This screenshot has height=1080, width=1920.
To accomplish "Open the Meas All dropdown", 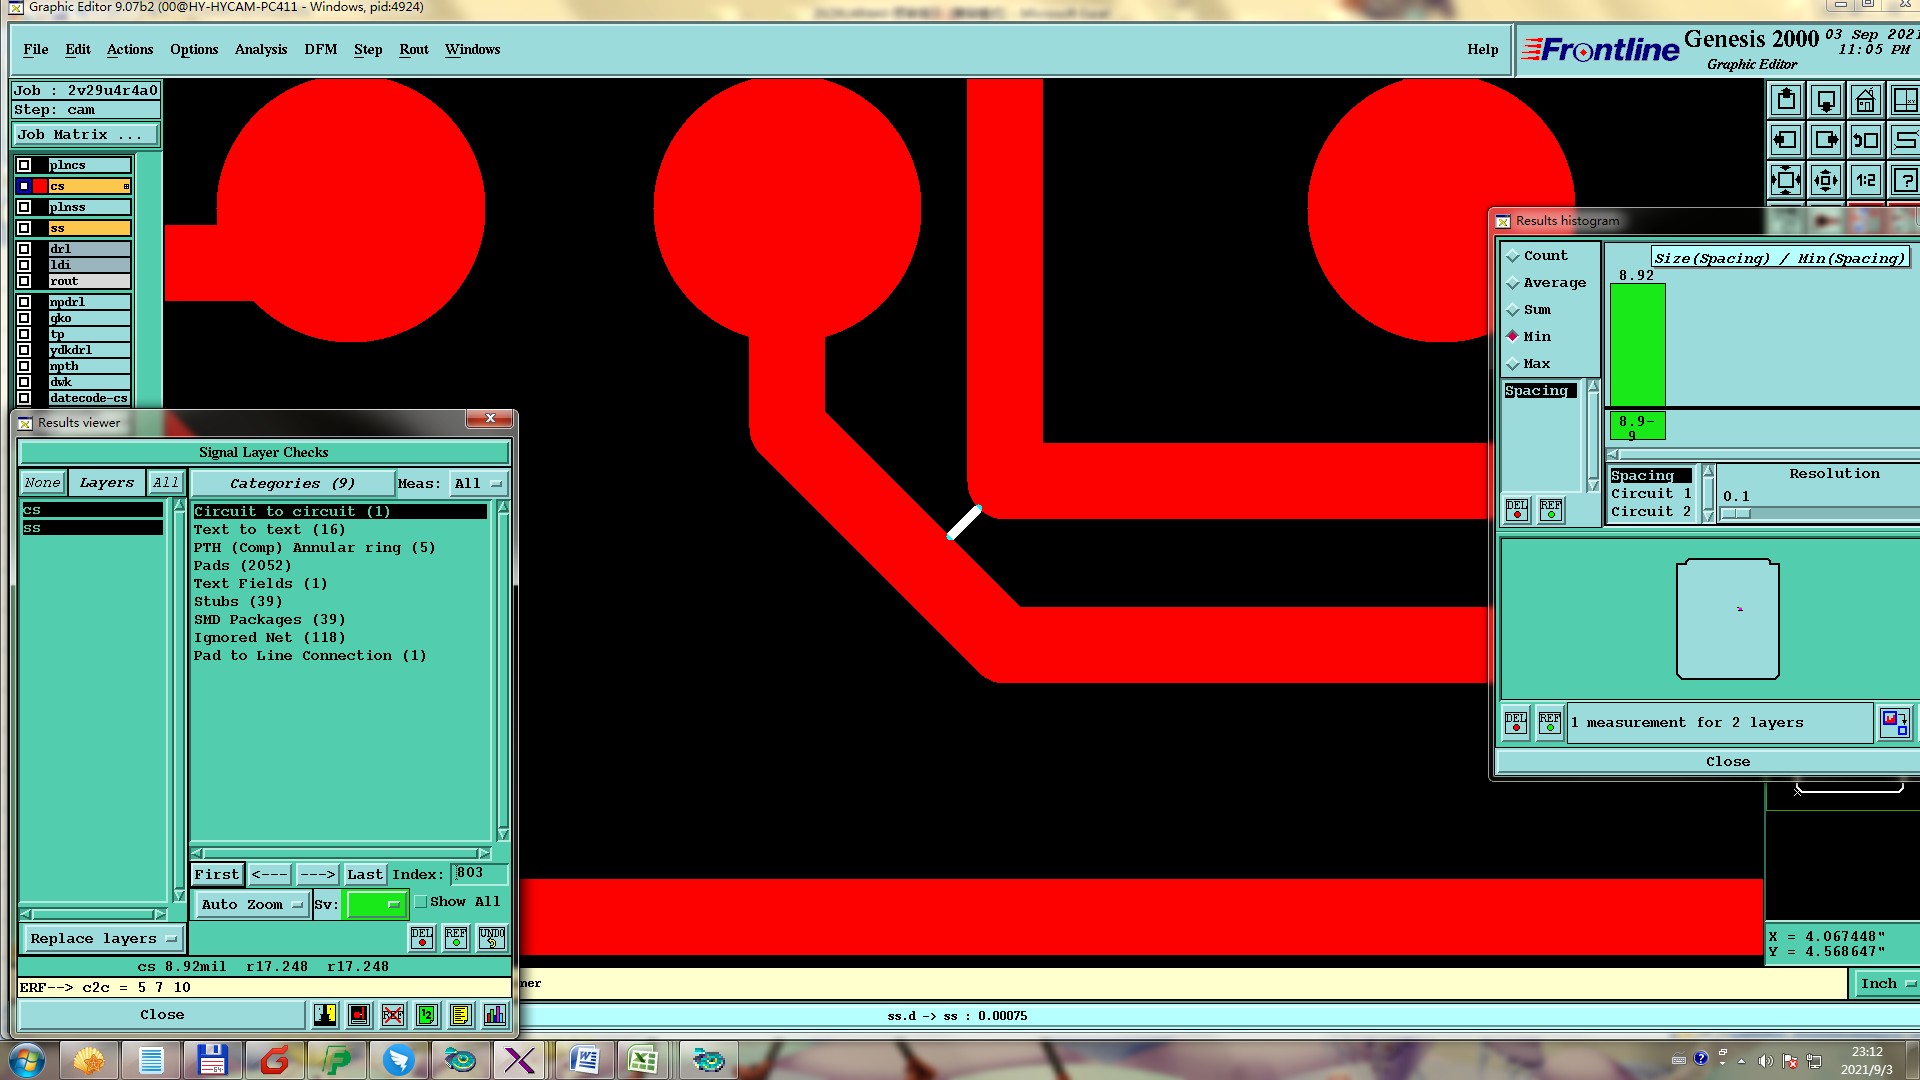I will [477, 484].
